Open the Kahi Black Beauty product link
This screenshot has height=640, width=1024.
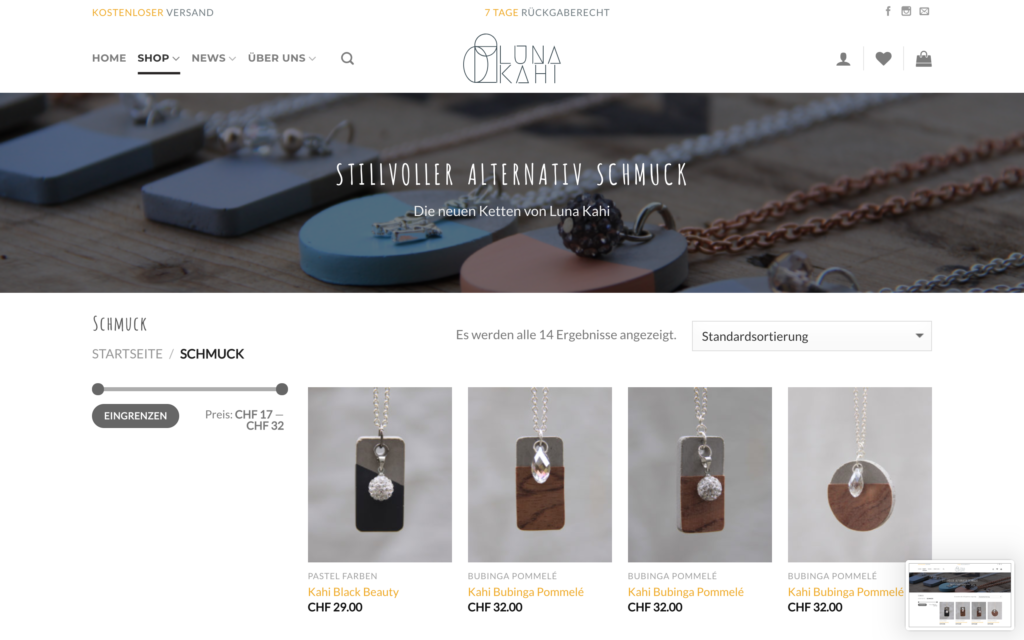pyautogui.click(x=353, y=592)
